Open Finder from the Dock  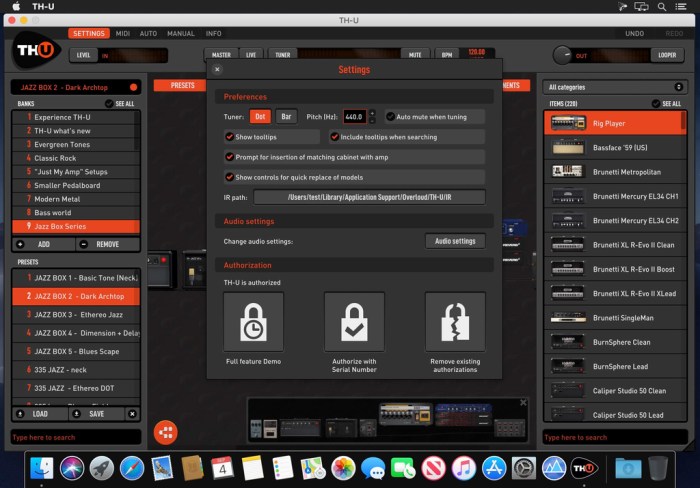point(42,468)
